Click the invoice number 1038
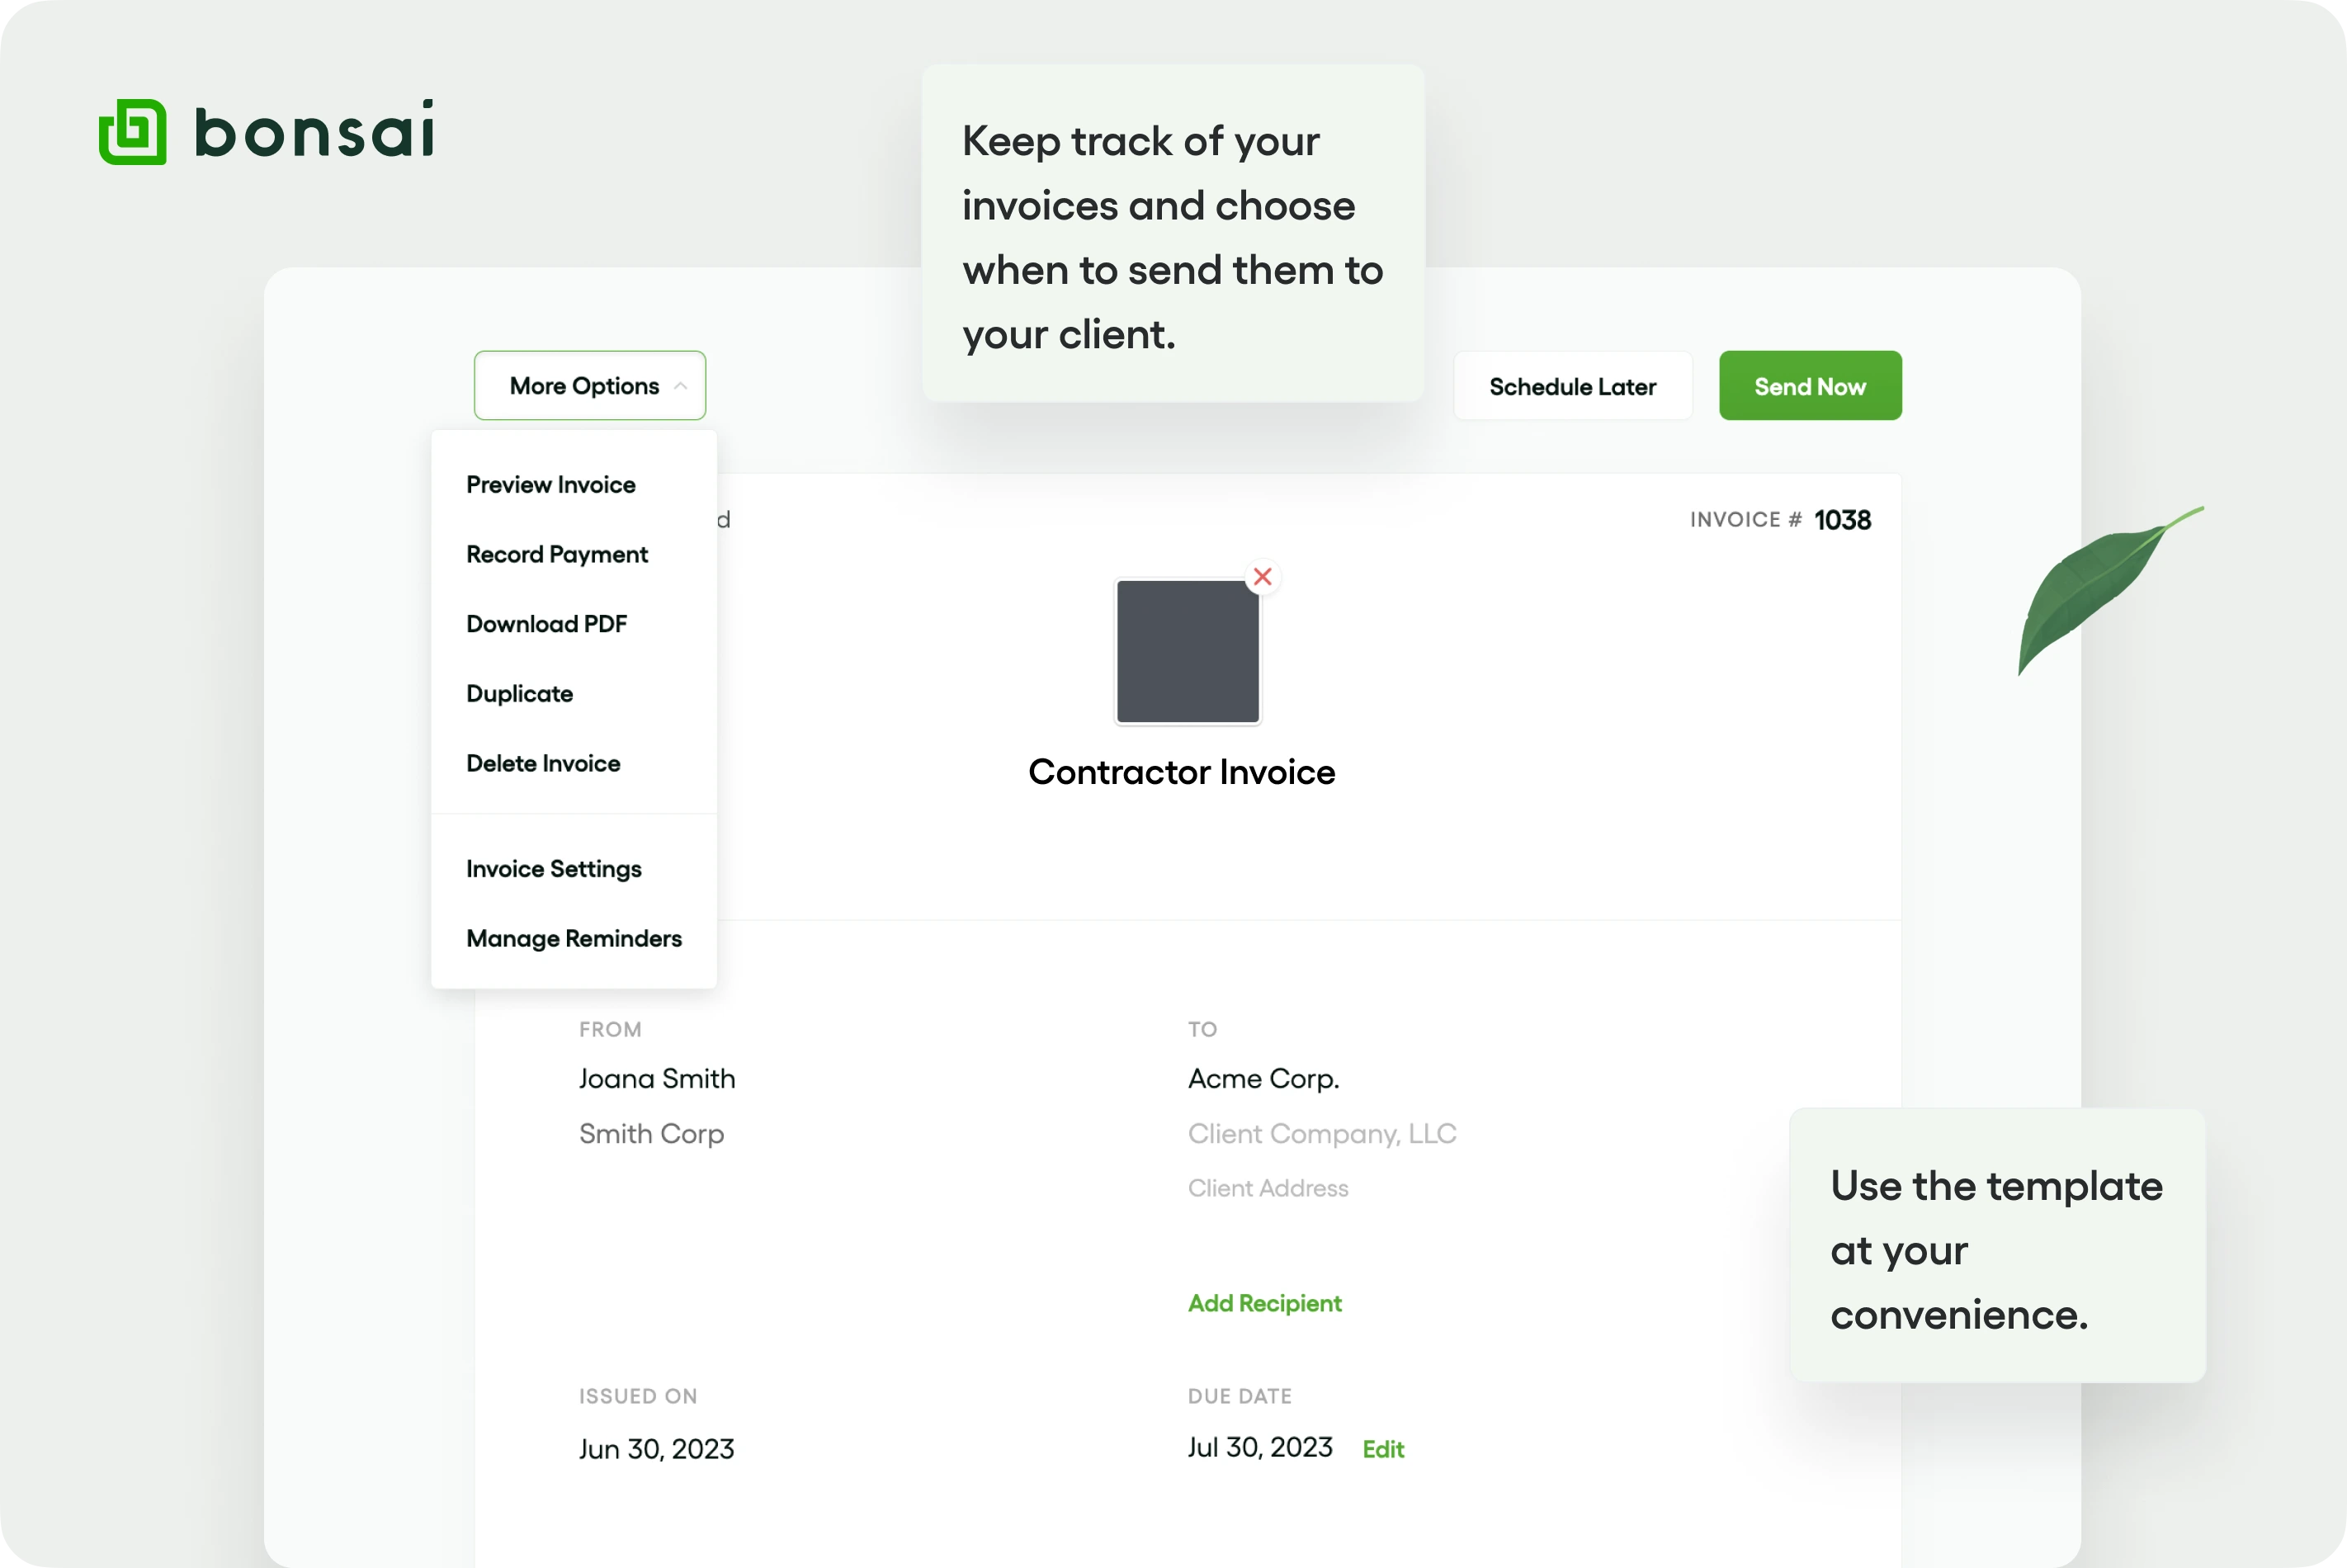This screenshot has width=2347, height=1568. coord(1842,520)
